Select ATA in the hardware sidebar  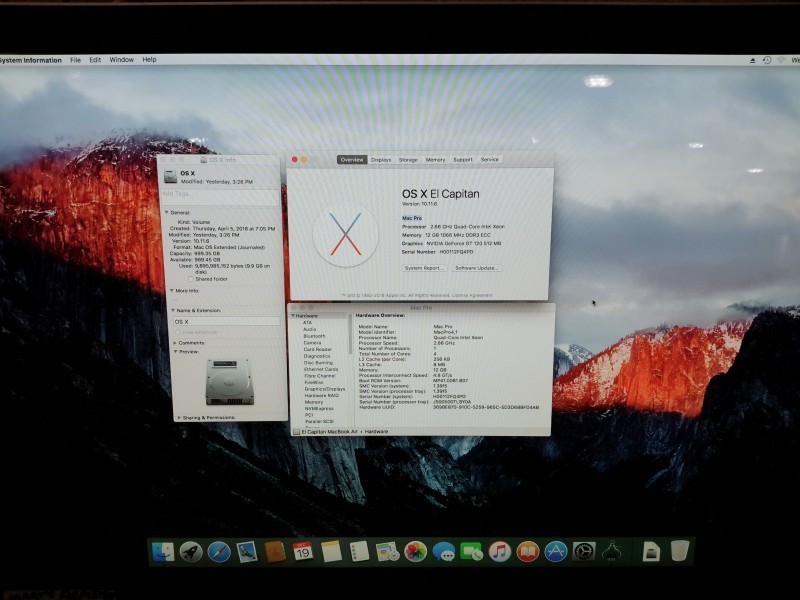(307, 323)
